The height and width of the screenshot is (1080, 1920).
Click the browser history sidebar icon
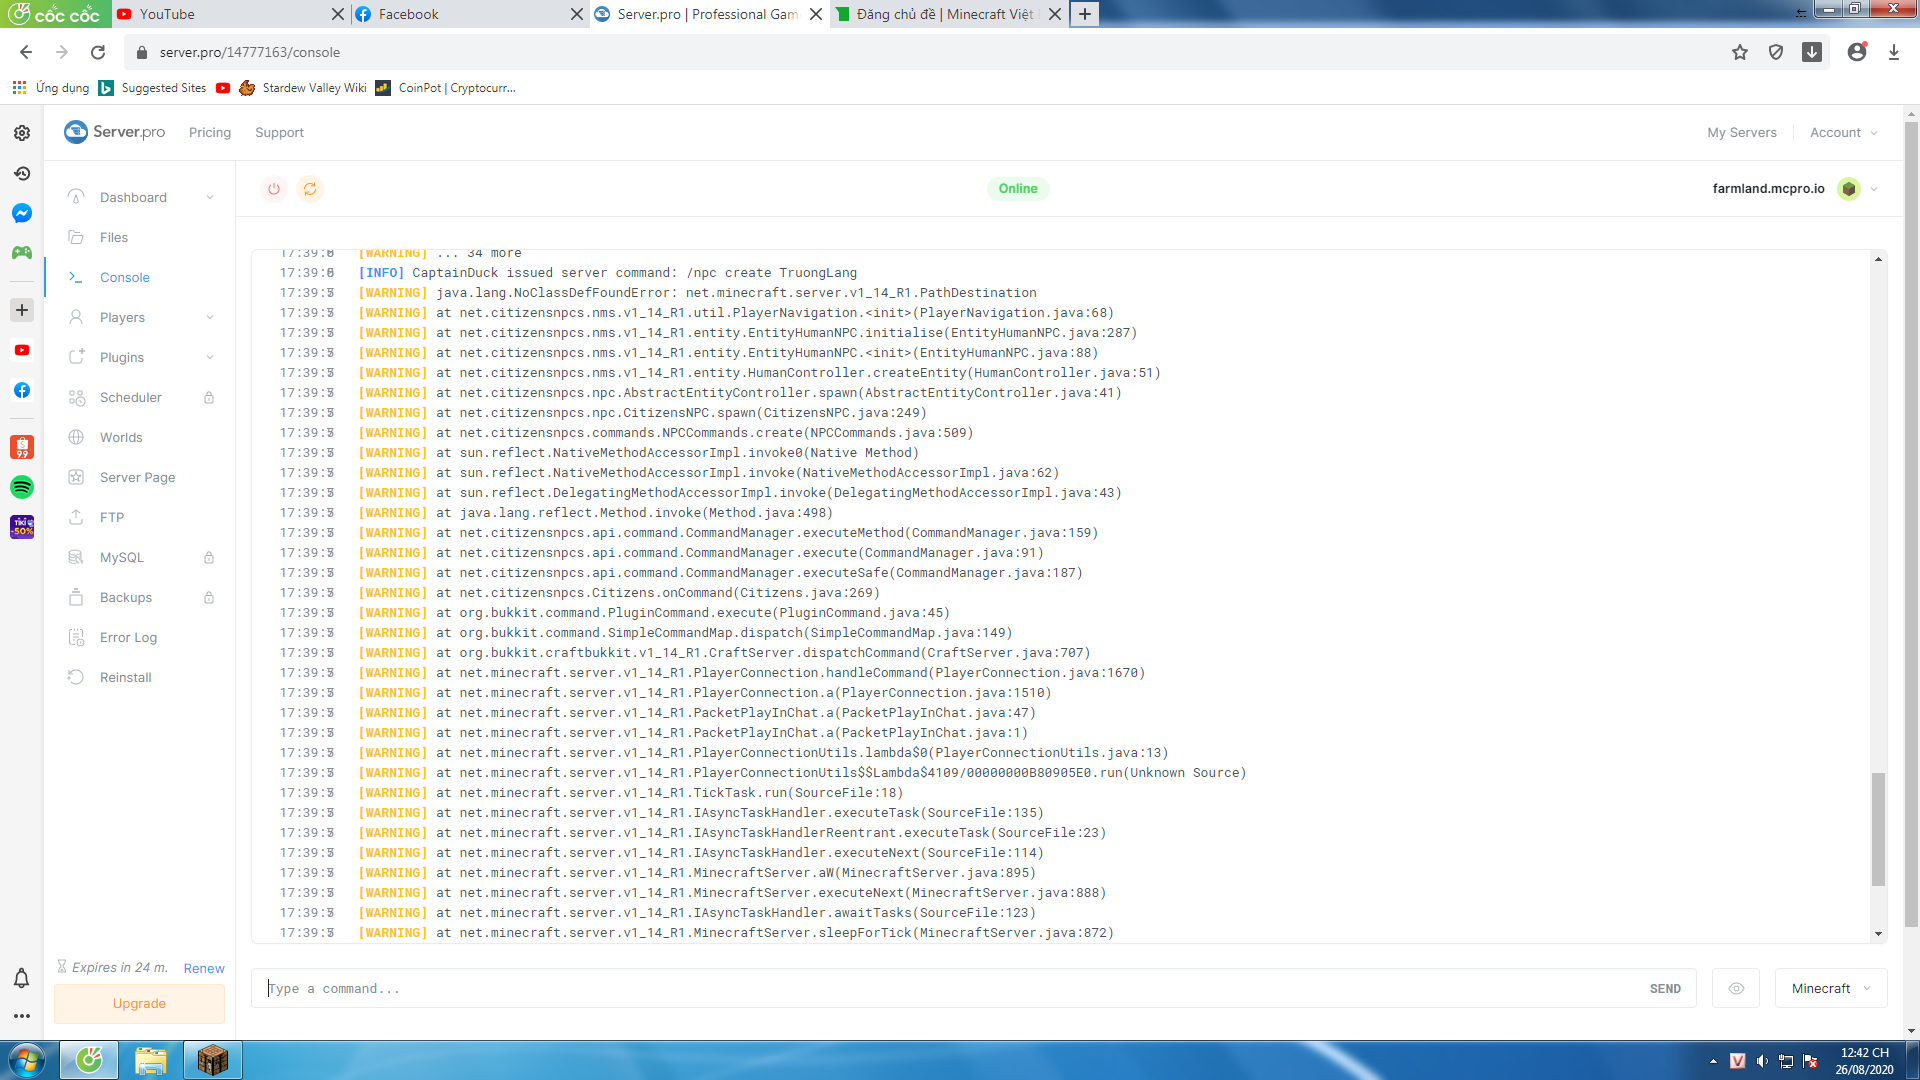(22, 173)
